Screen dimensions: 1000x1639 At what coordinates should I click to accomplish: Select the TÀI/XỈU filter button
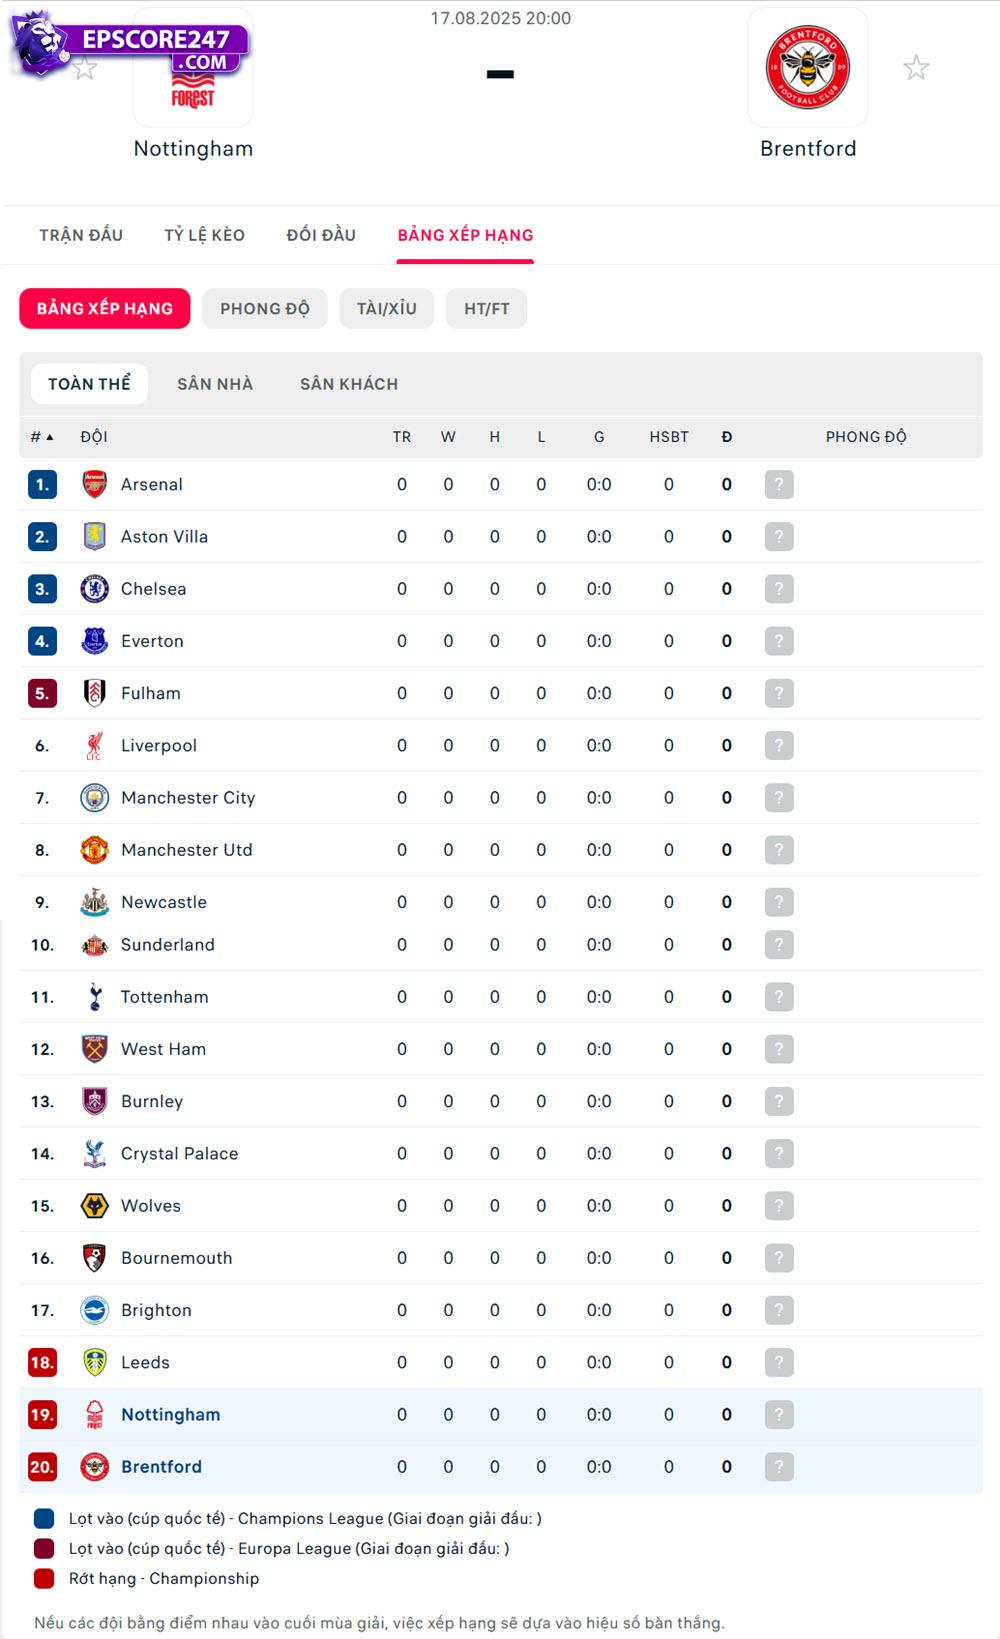(387, 309)
